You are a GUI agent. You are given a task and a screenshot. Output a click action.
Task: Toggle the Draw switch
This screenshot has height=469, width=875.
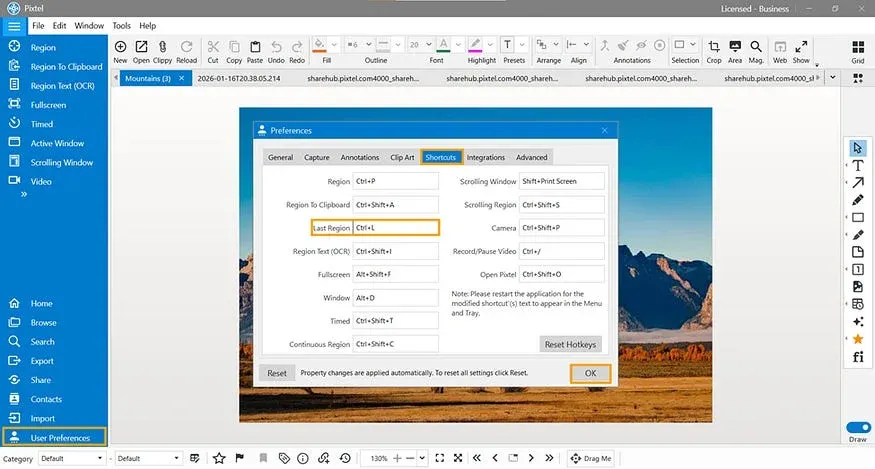tap(858, 427)
